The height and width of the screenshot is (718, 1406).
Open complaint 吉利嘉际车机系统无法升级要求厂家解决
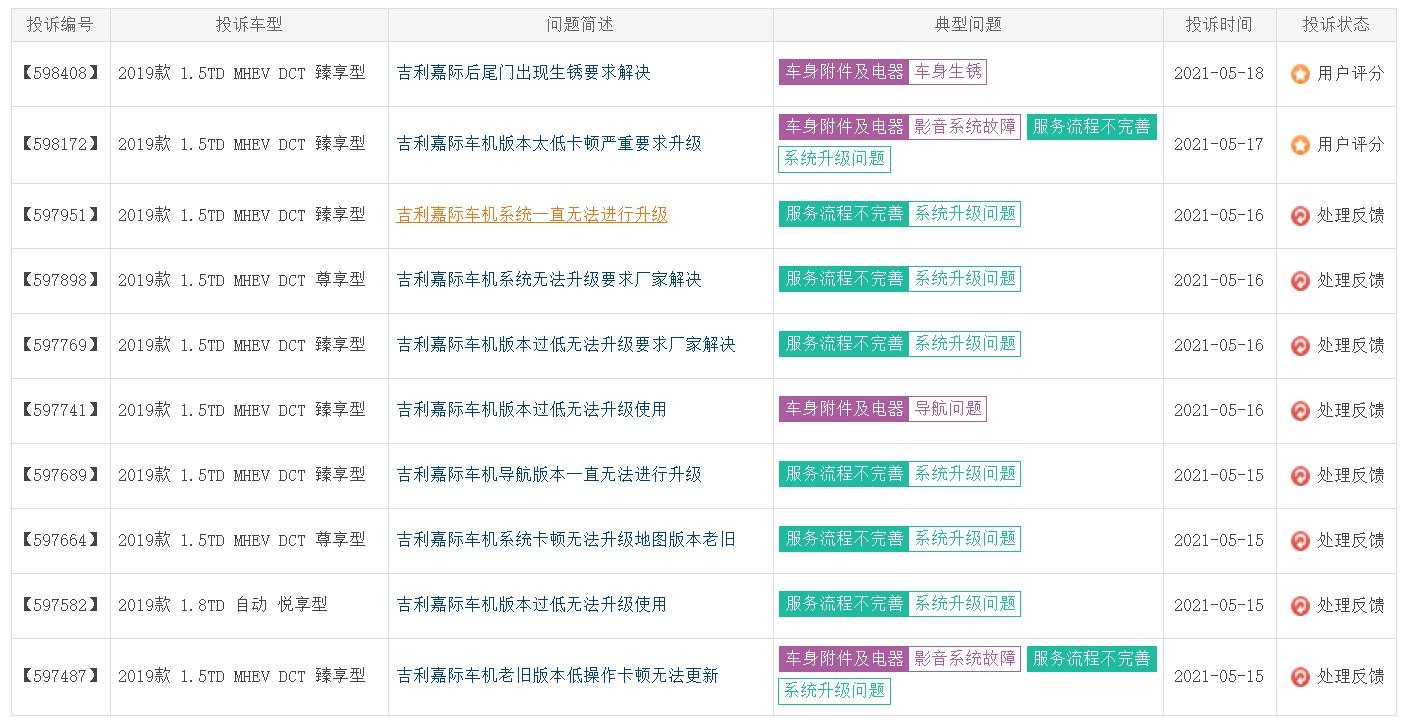(x=549, y=280)
